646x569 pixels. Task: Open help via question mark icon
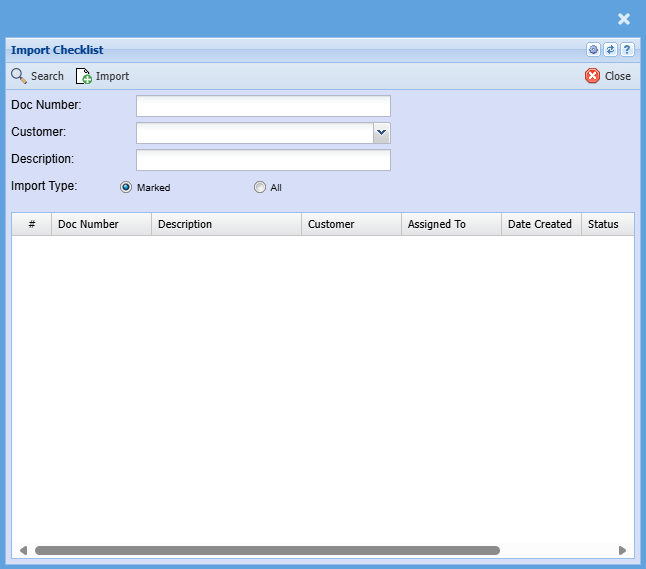point(626,50)
